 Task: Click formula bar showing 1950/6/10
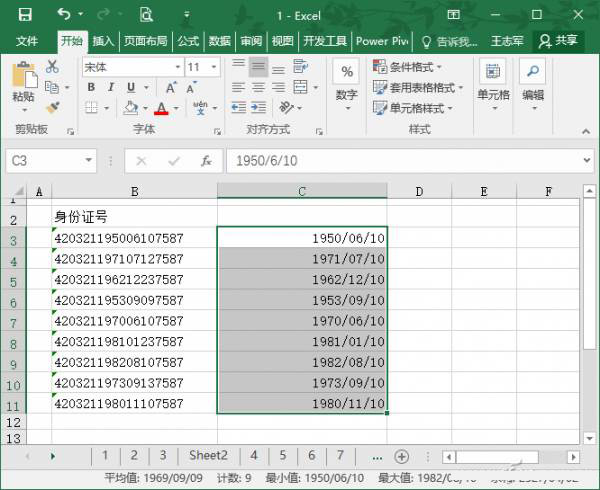pyautogui.click(x=403, y=161)
